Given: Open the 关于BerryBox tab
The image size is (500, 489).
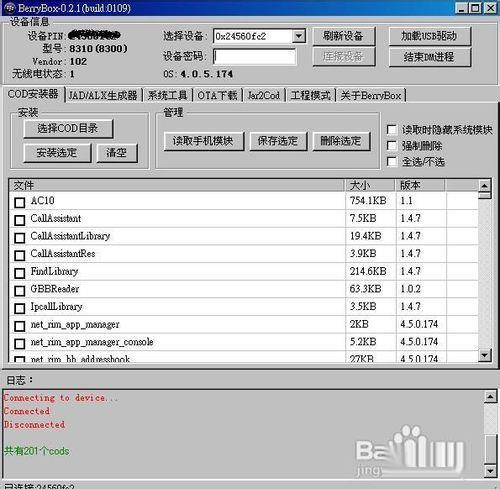Looking at the screenshot, I should pos(371,96).
